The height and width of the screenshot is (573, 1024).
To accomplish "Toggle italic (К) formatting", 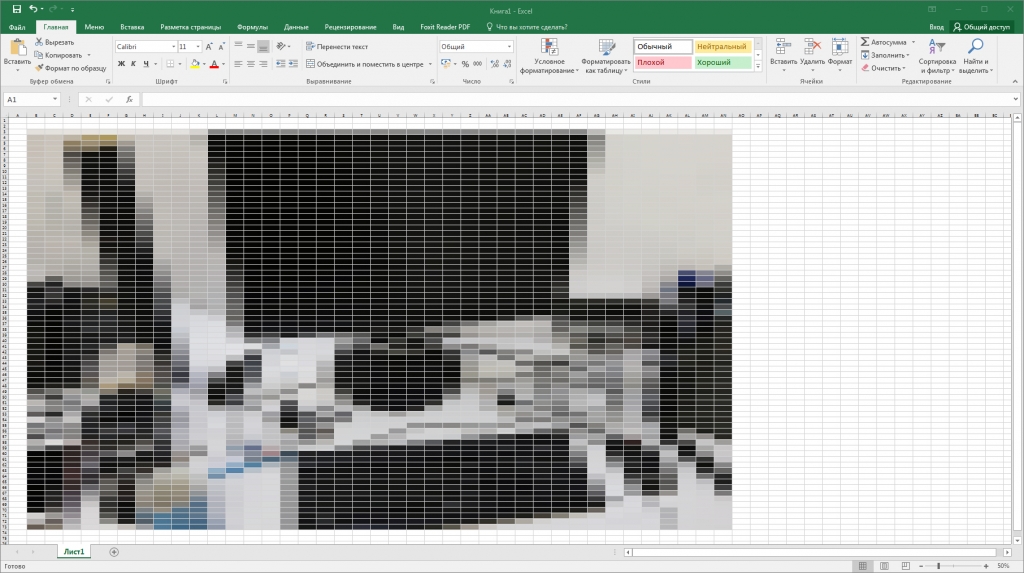I will point(133,64).
